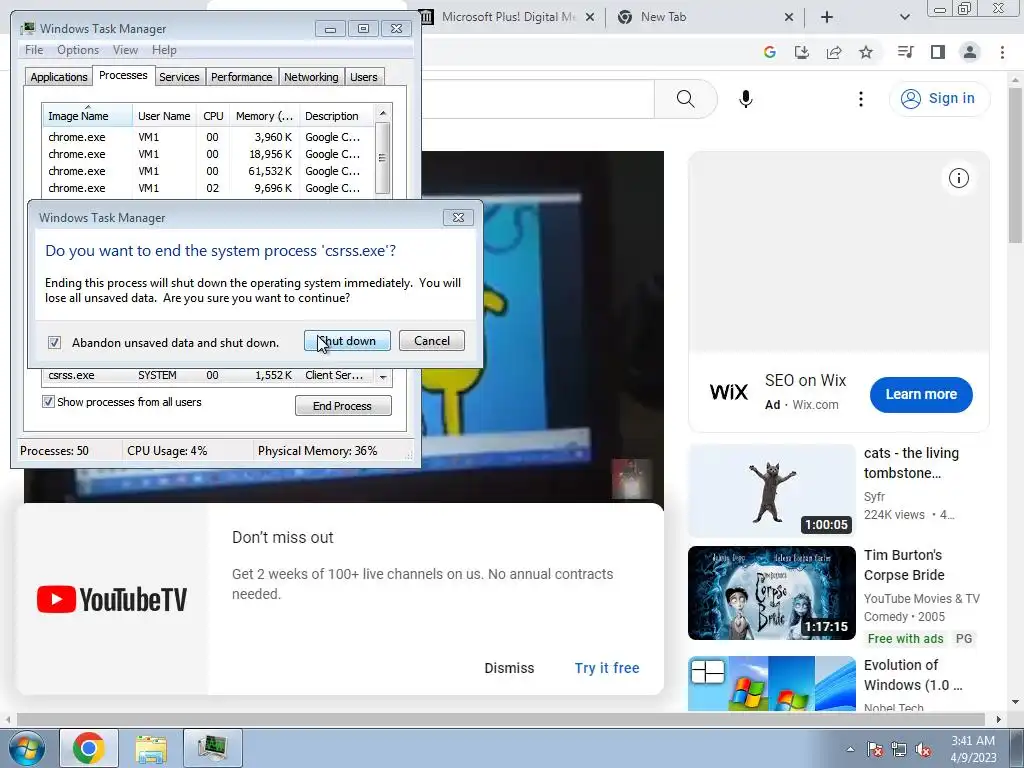
Task: Open the Options menu in Task Manager
Action: [78, 50]
